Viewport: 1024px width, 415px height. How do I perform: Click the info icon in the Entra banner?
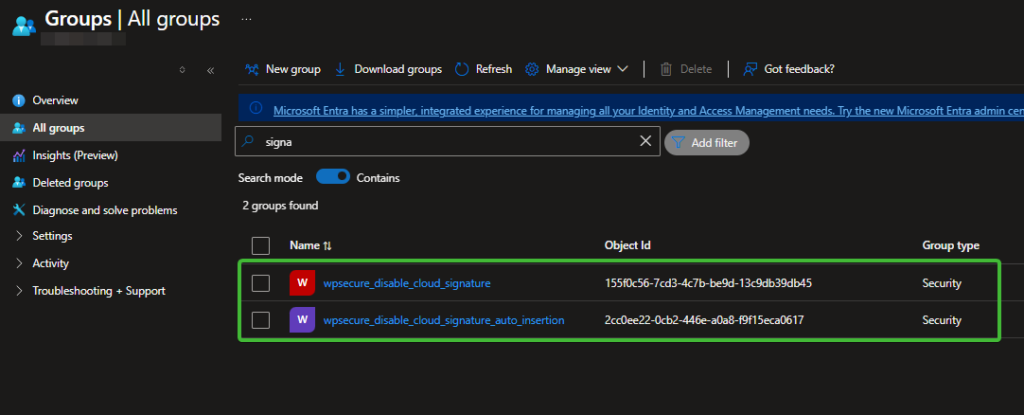pos(255,108)
